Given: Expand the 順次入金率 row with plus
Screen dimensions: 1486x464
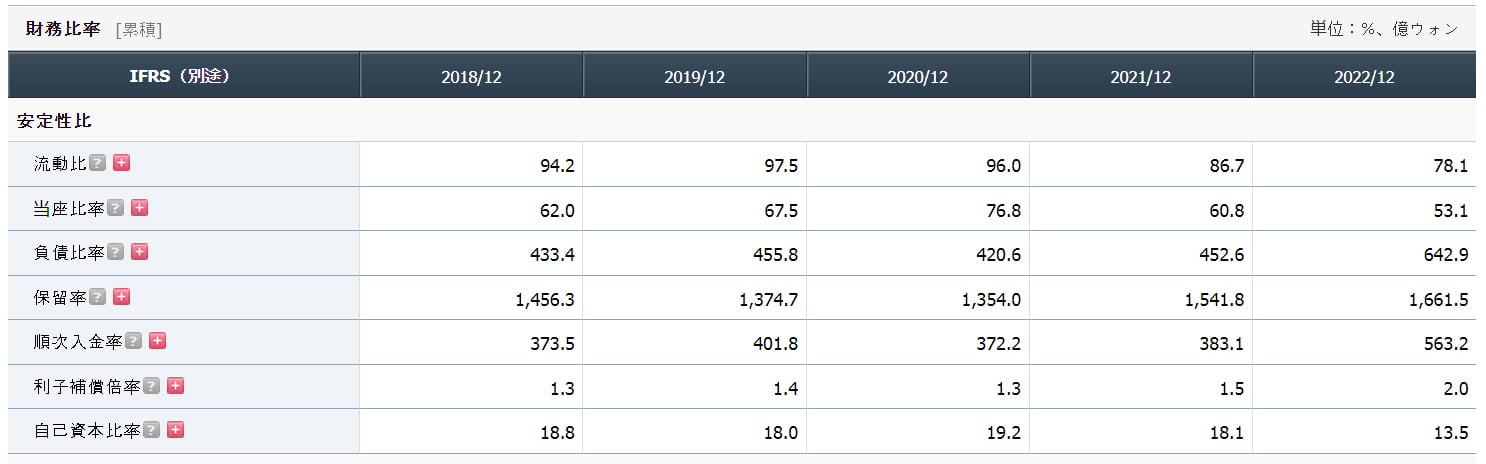Looking at the screenshot, I should point(157,341).
